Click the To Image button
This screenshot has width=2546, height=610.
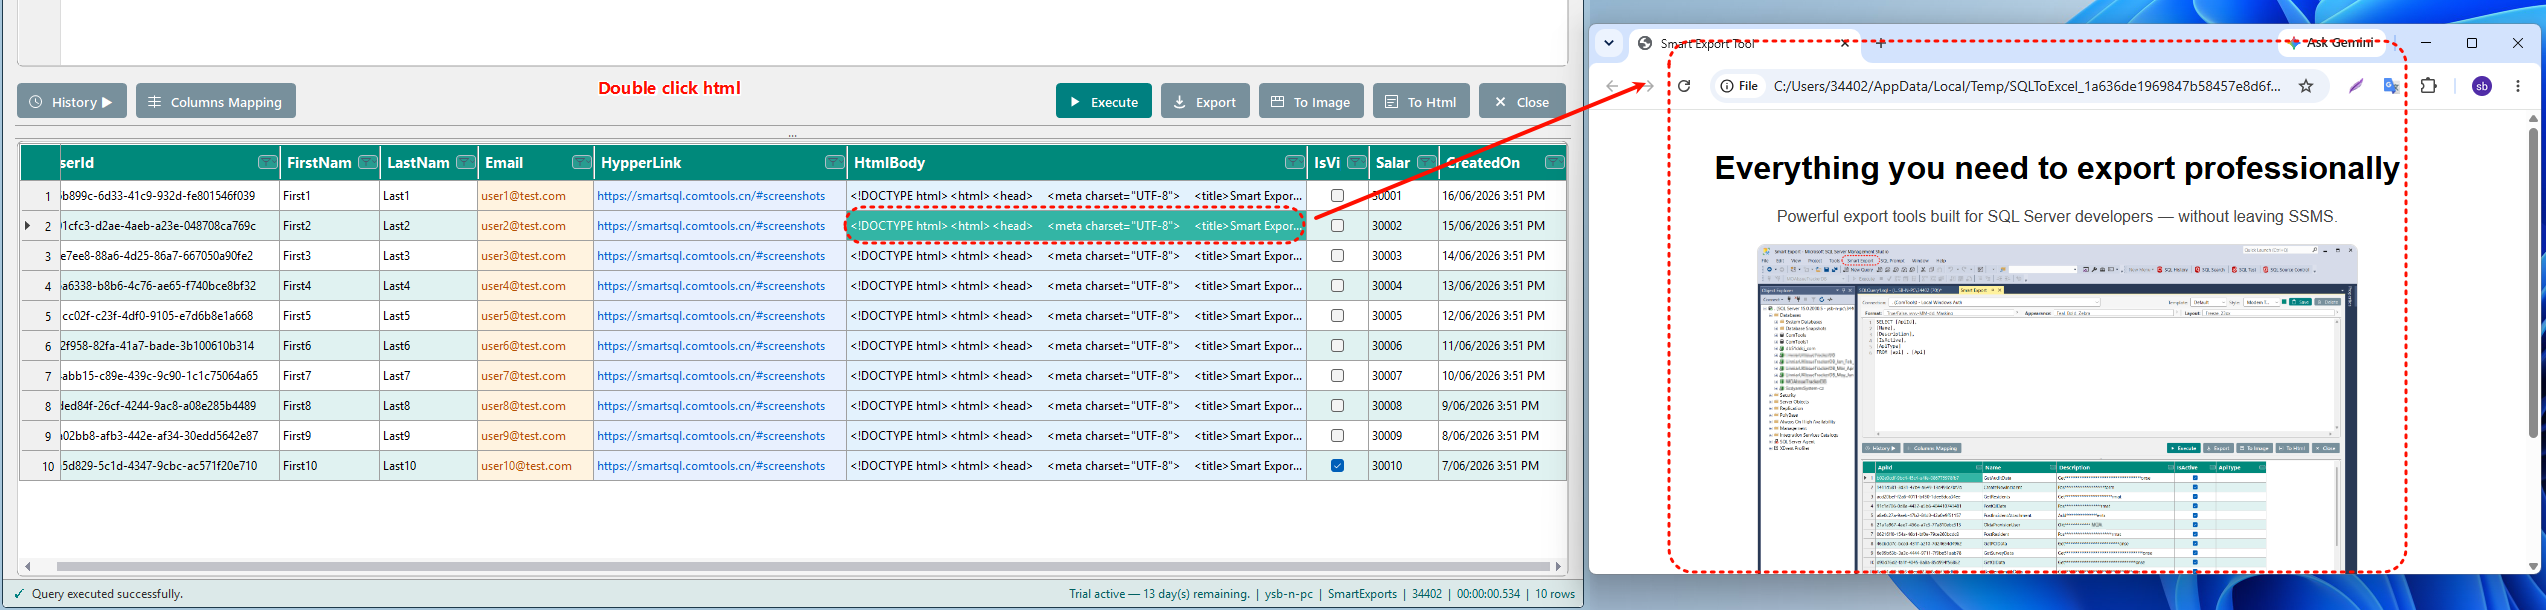1311,101
